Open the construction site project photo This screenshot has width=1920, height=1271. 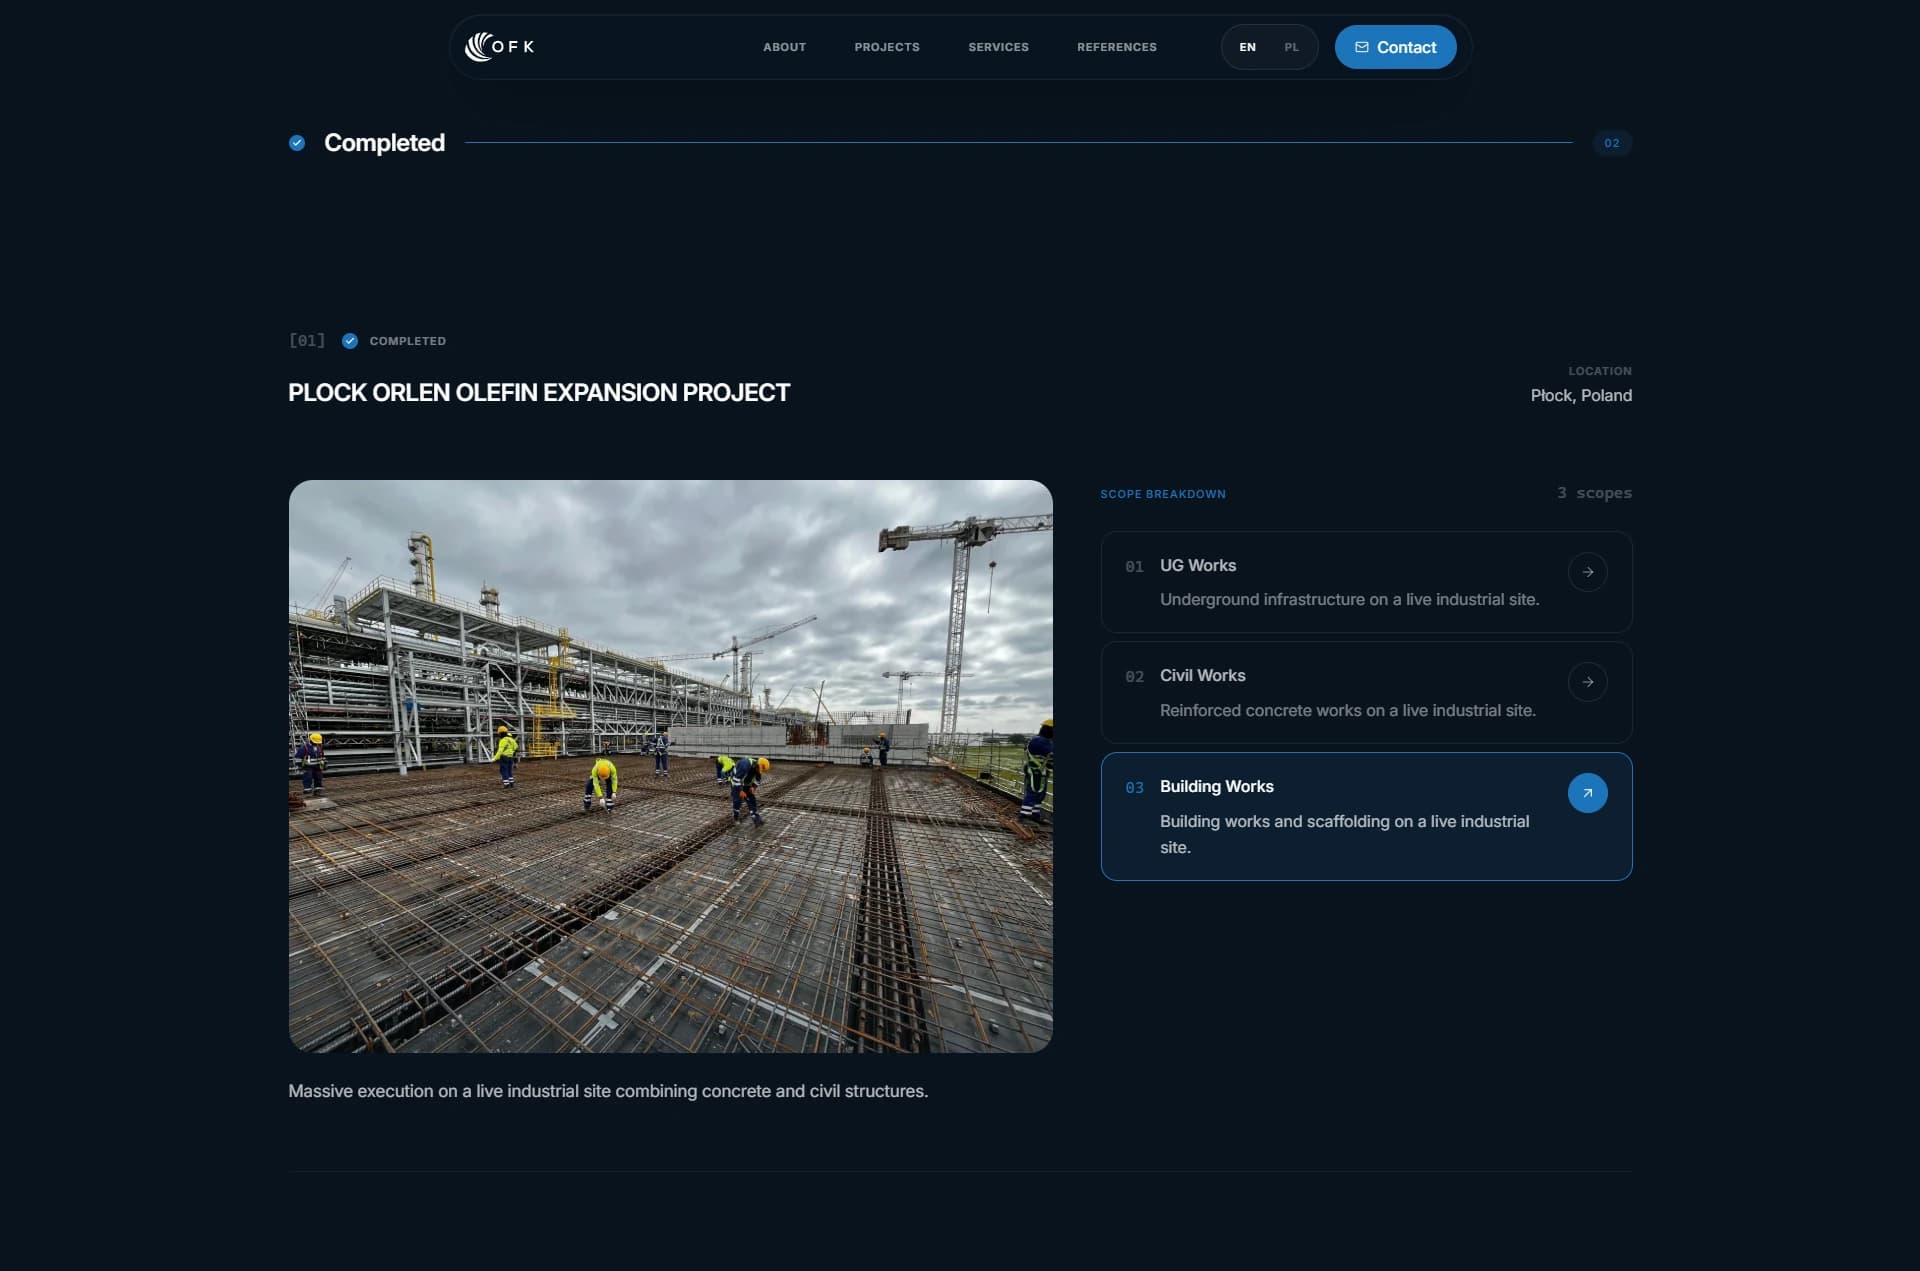[670, 766]
